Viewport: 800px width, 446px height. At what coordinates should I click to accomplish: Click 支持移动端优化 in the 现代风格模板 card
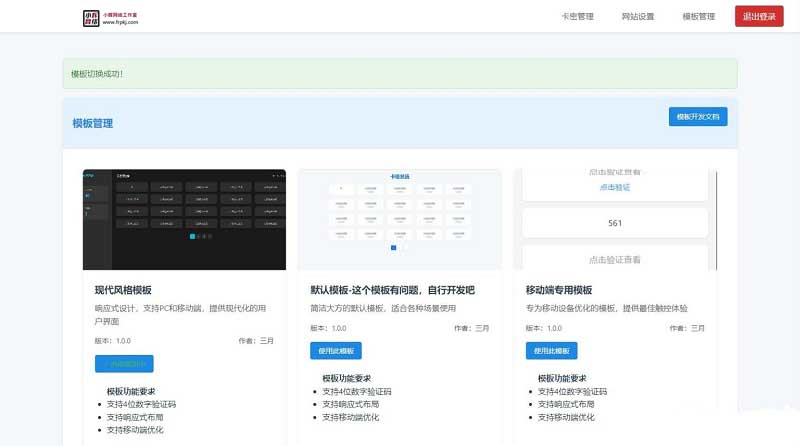135,430
